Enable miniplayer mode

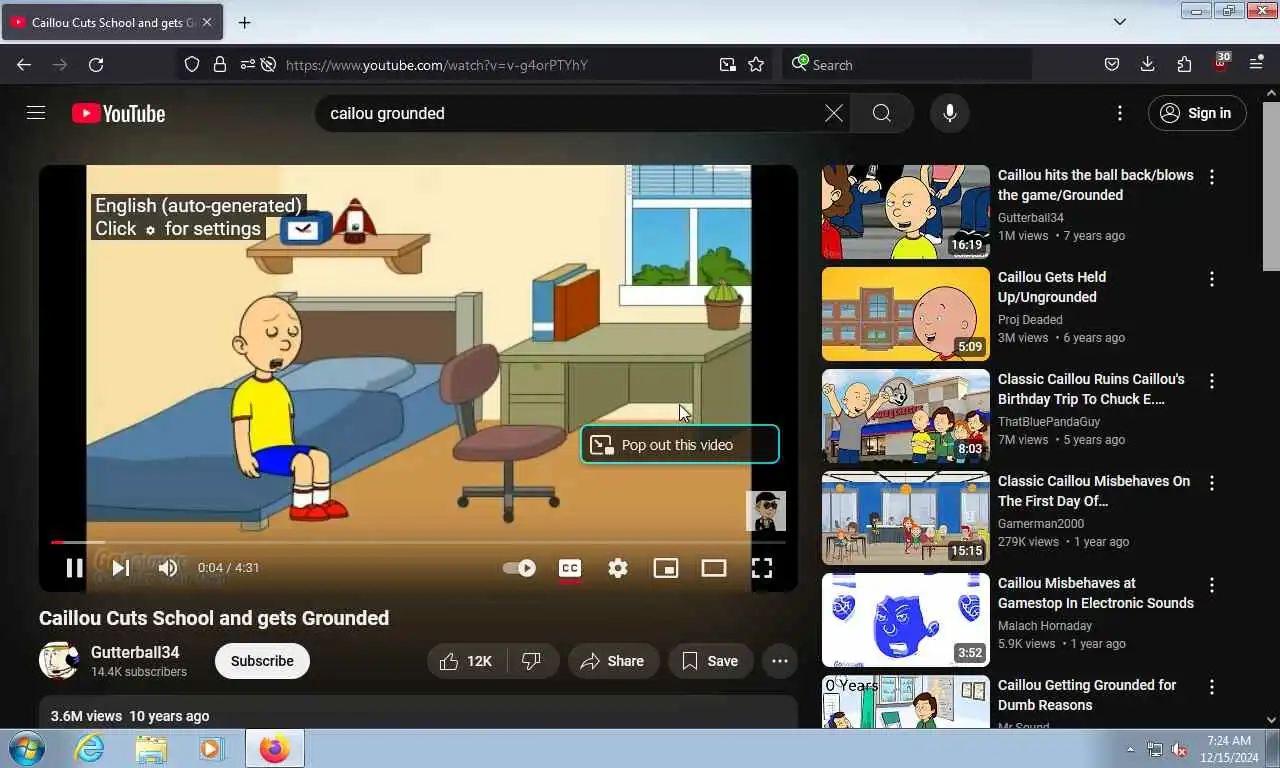click(x=666, y=568)
